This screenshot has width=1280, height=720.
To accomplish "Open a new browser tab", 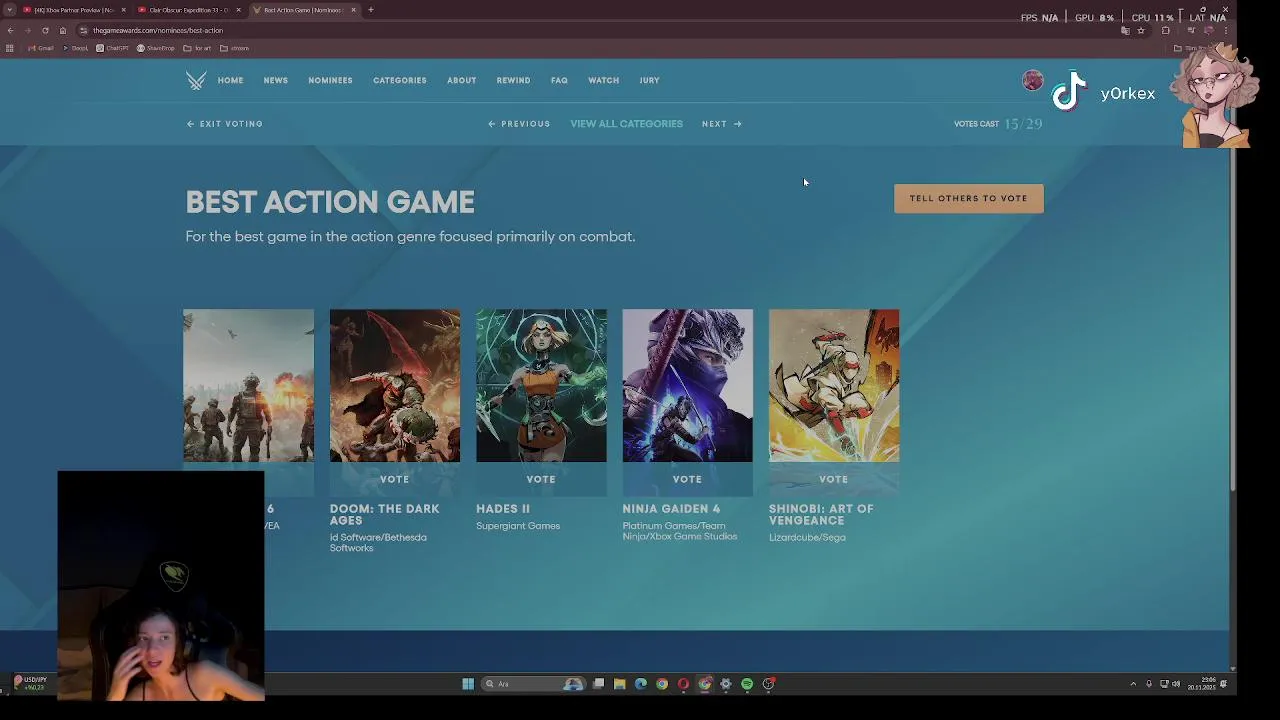I will tap(370, 10).
